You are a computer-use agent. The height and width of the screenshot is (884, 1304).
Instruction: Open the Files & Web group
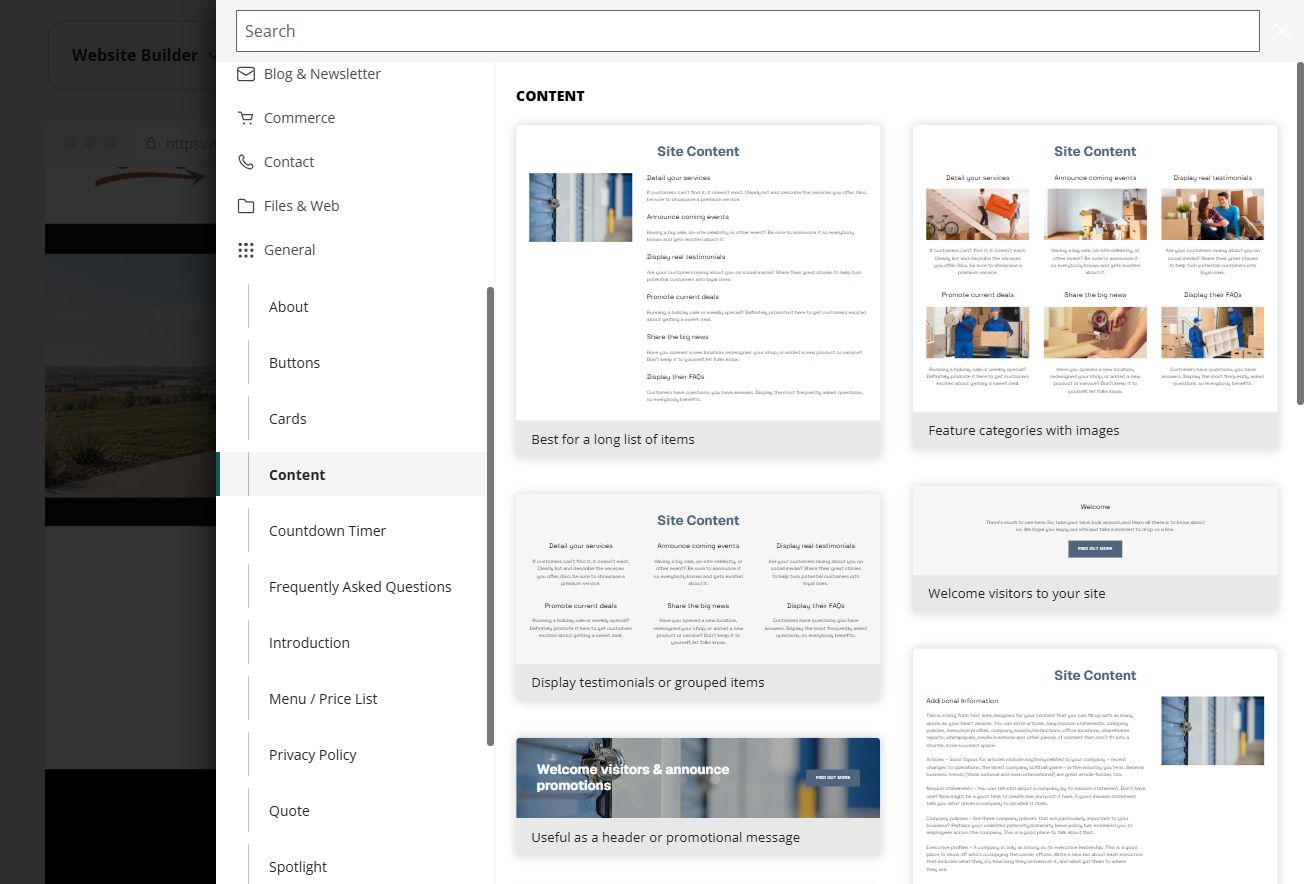pyautogui.click(x=301, y=206)
